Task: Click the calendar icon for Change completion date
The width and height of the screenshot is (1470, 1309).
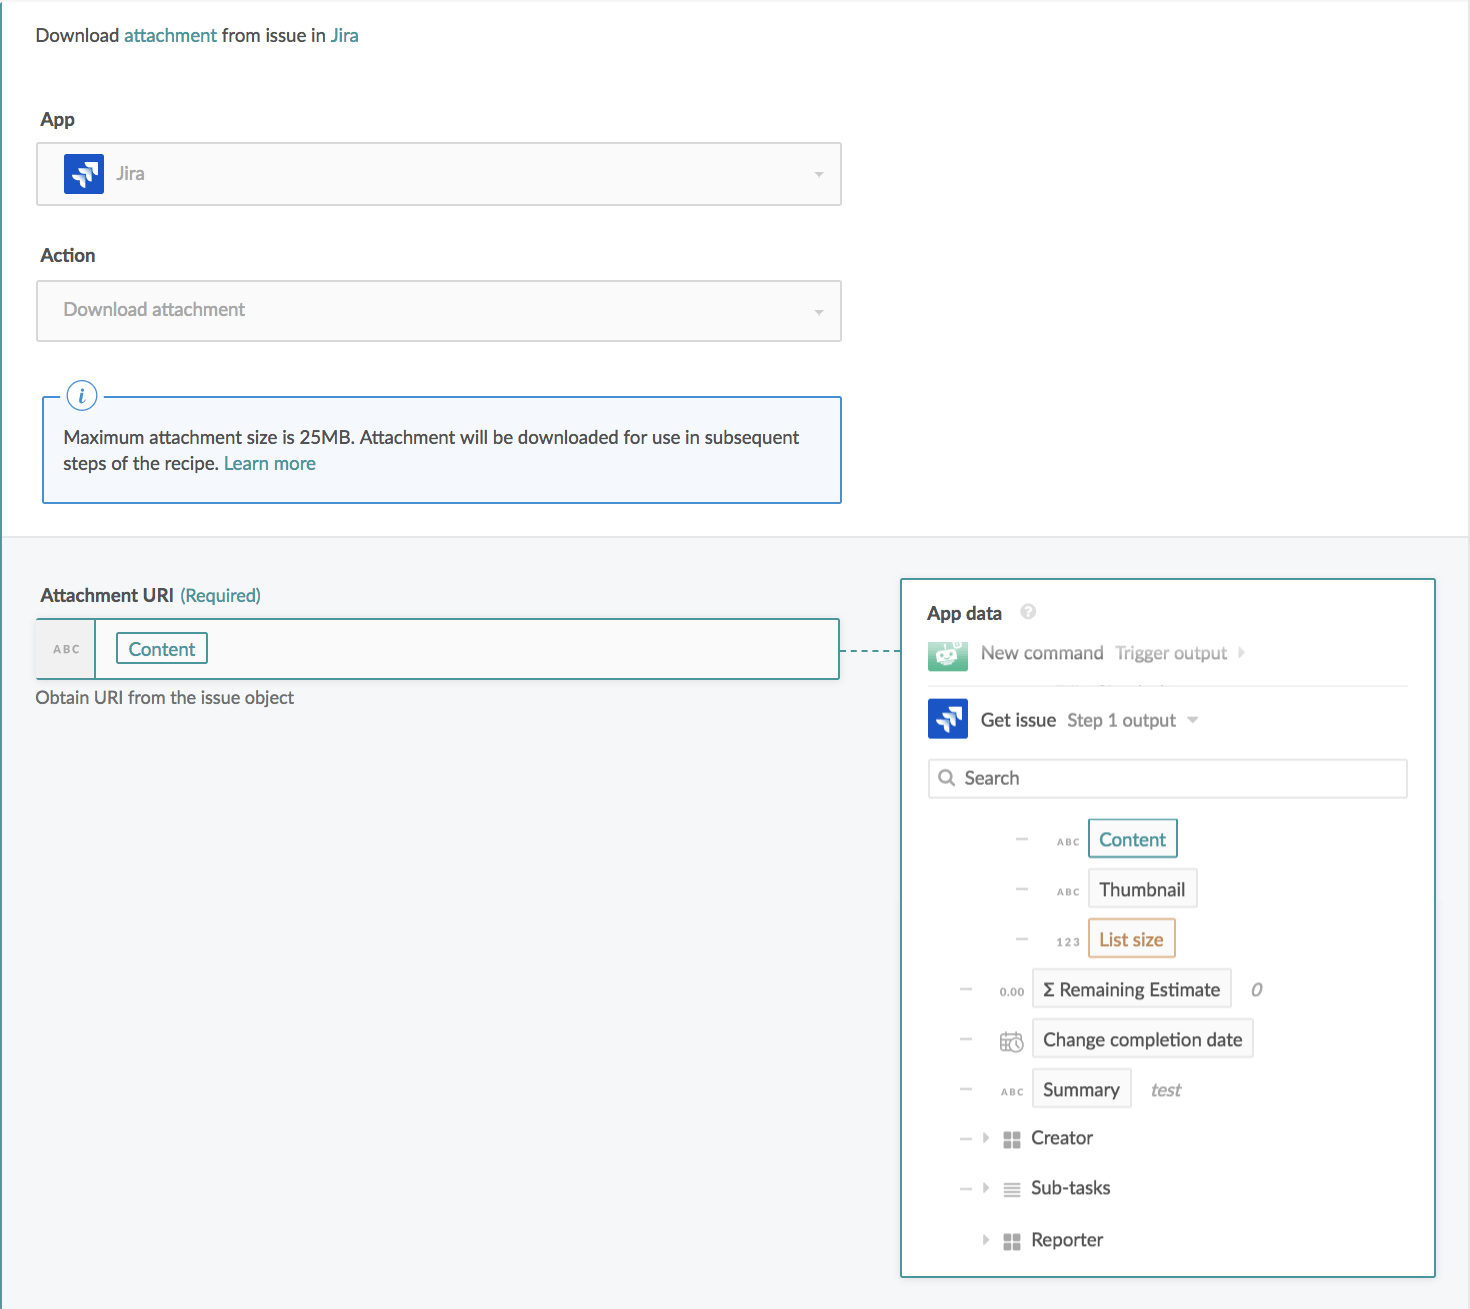Action: point(1011,1041)
